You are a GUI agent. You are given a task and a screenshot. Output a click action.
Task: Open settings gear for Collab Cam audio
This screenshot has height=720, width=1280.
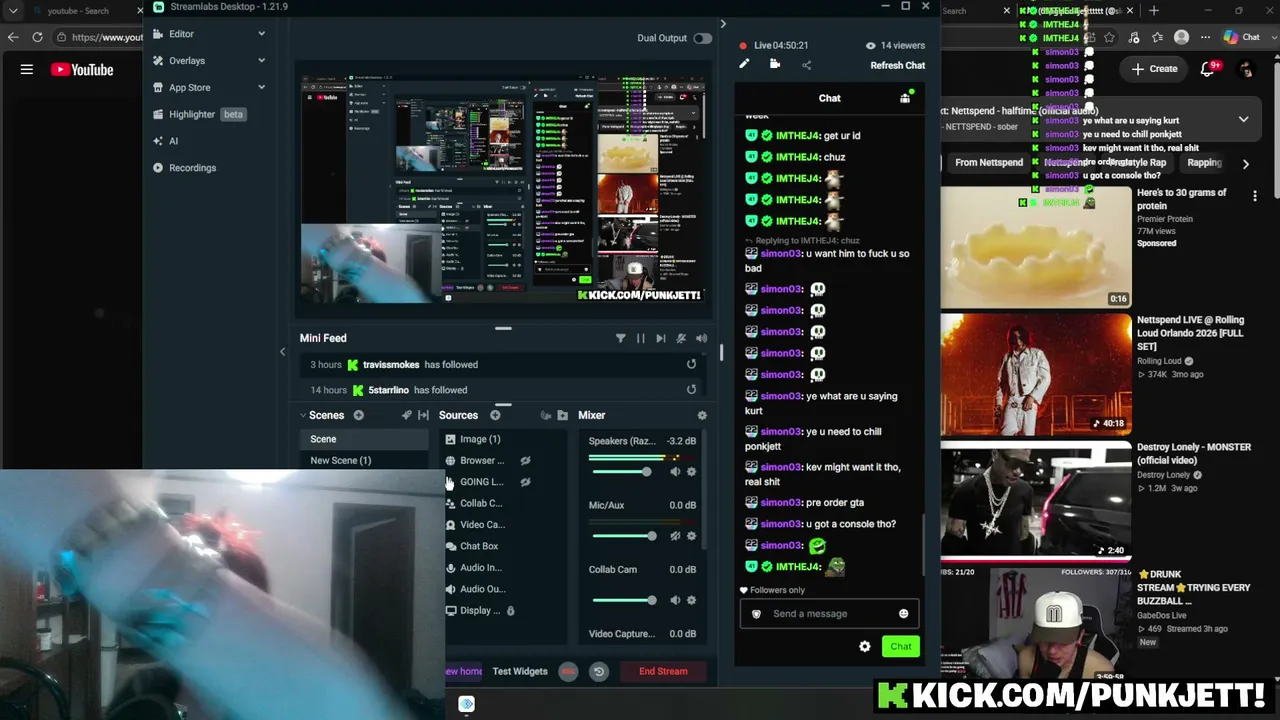pos(691,600)
